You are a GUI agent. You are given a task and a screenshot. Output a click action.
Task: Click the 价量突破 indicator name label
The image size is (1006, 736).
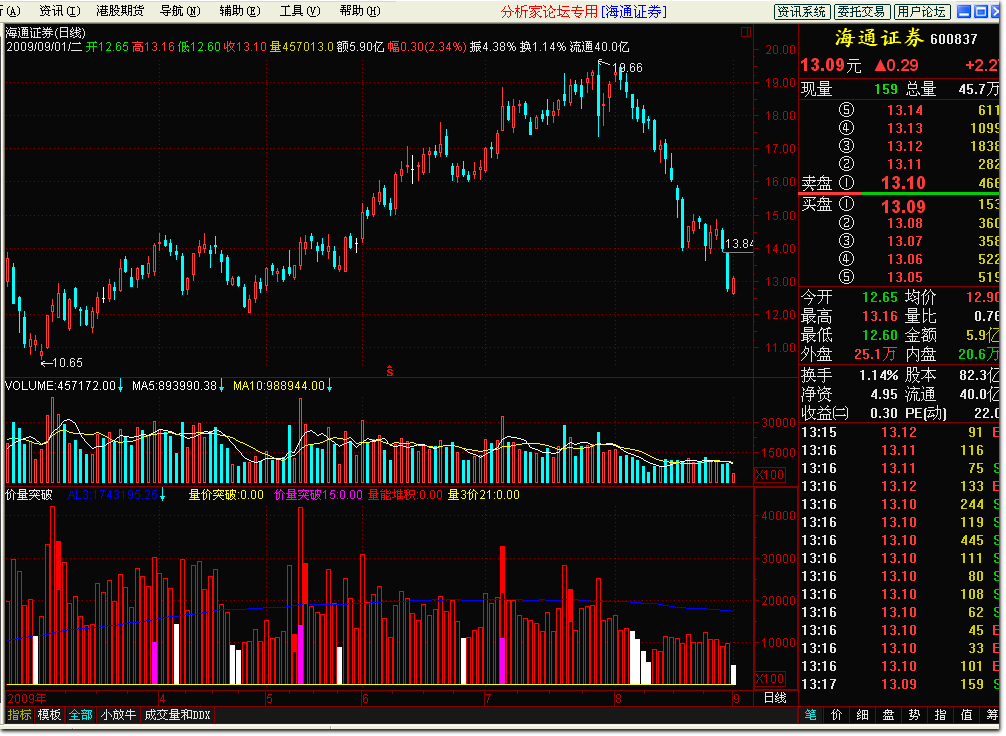[x=29, y=495]
